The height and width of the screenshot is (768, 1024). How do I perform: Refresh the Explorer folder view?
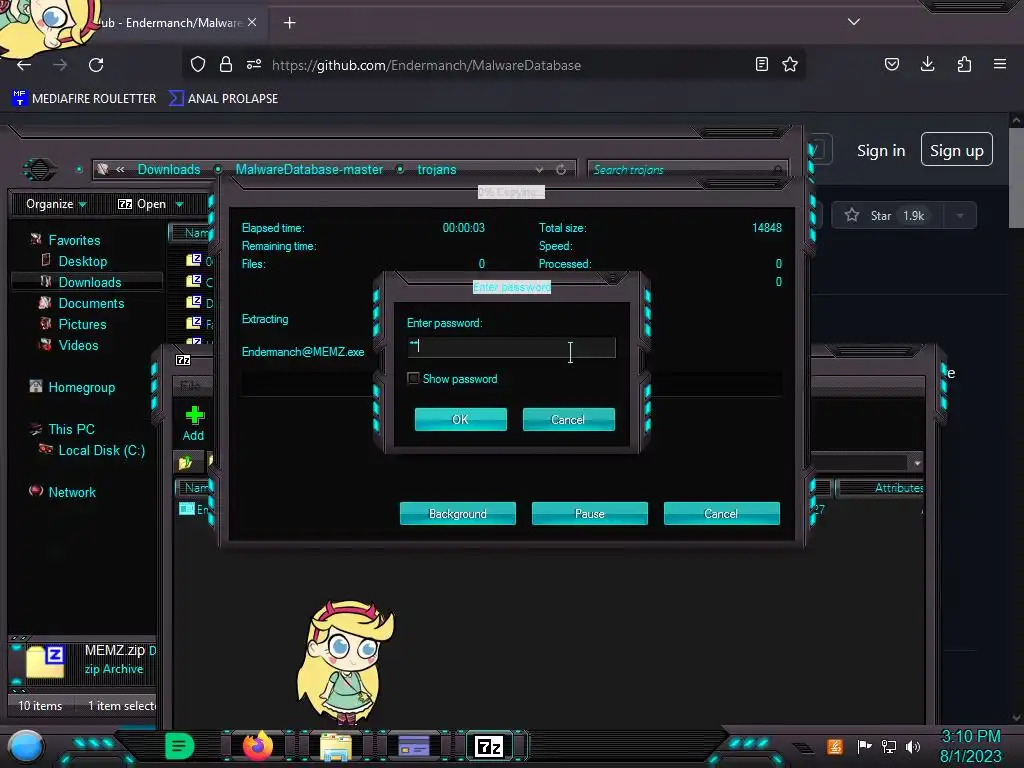point(561,170)
